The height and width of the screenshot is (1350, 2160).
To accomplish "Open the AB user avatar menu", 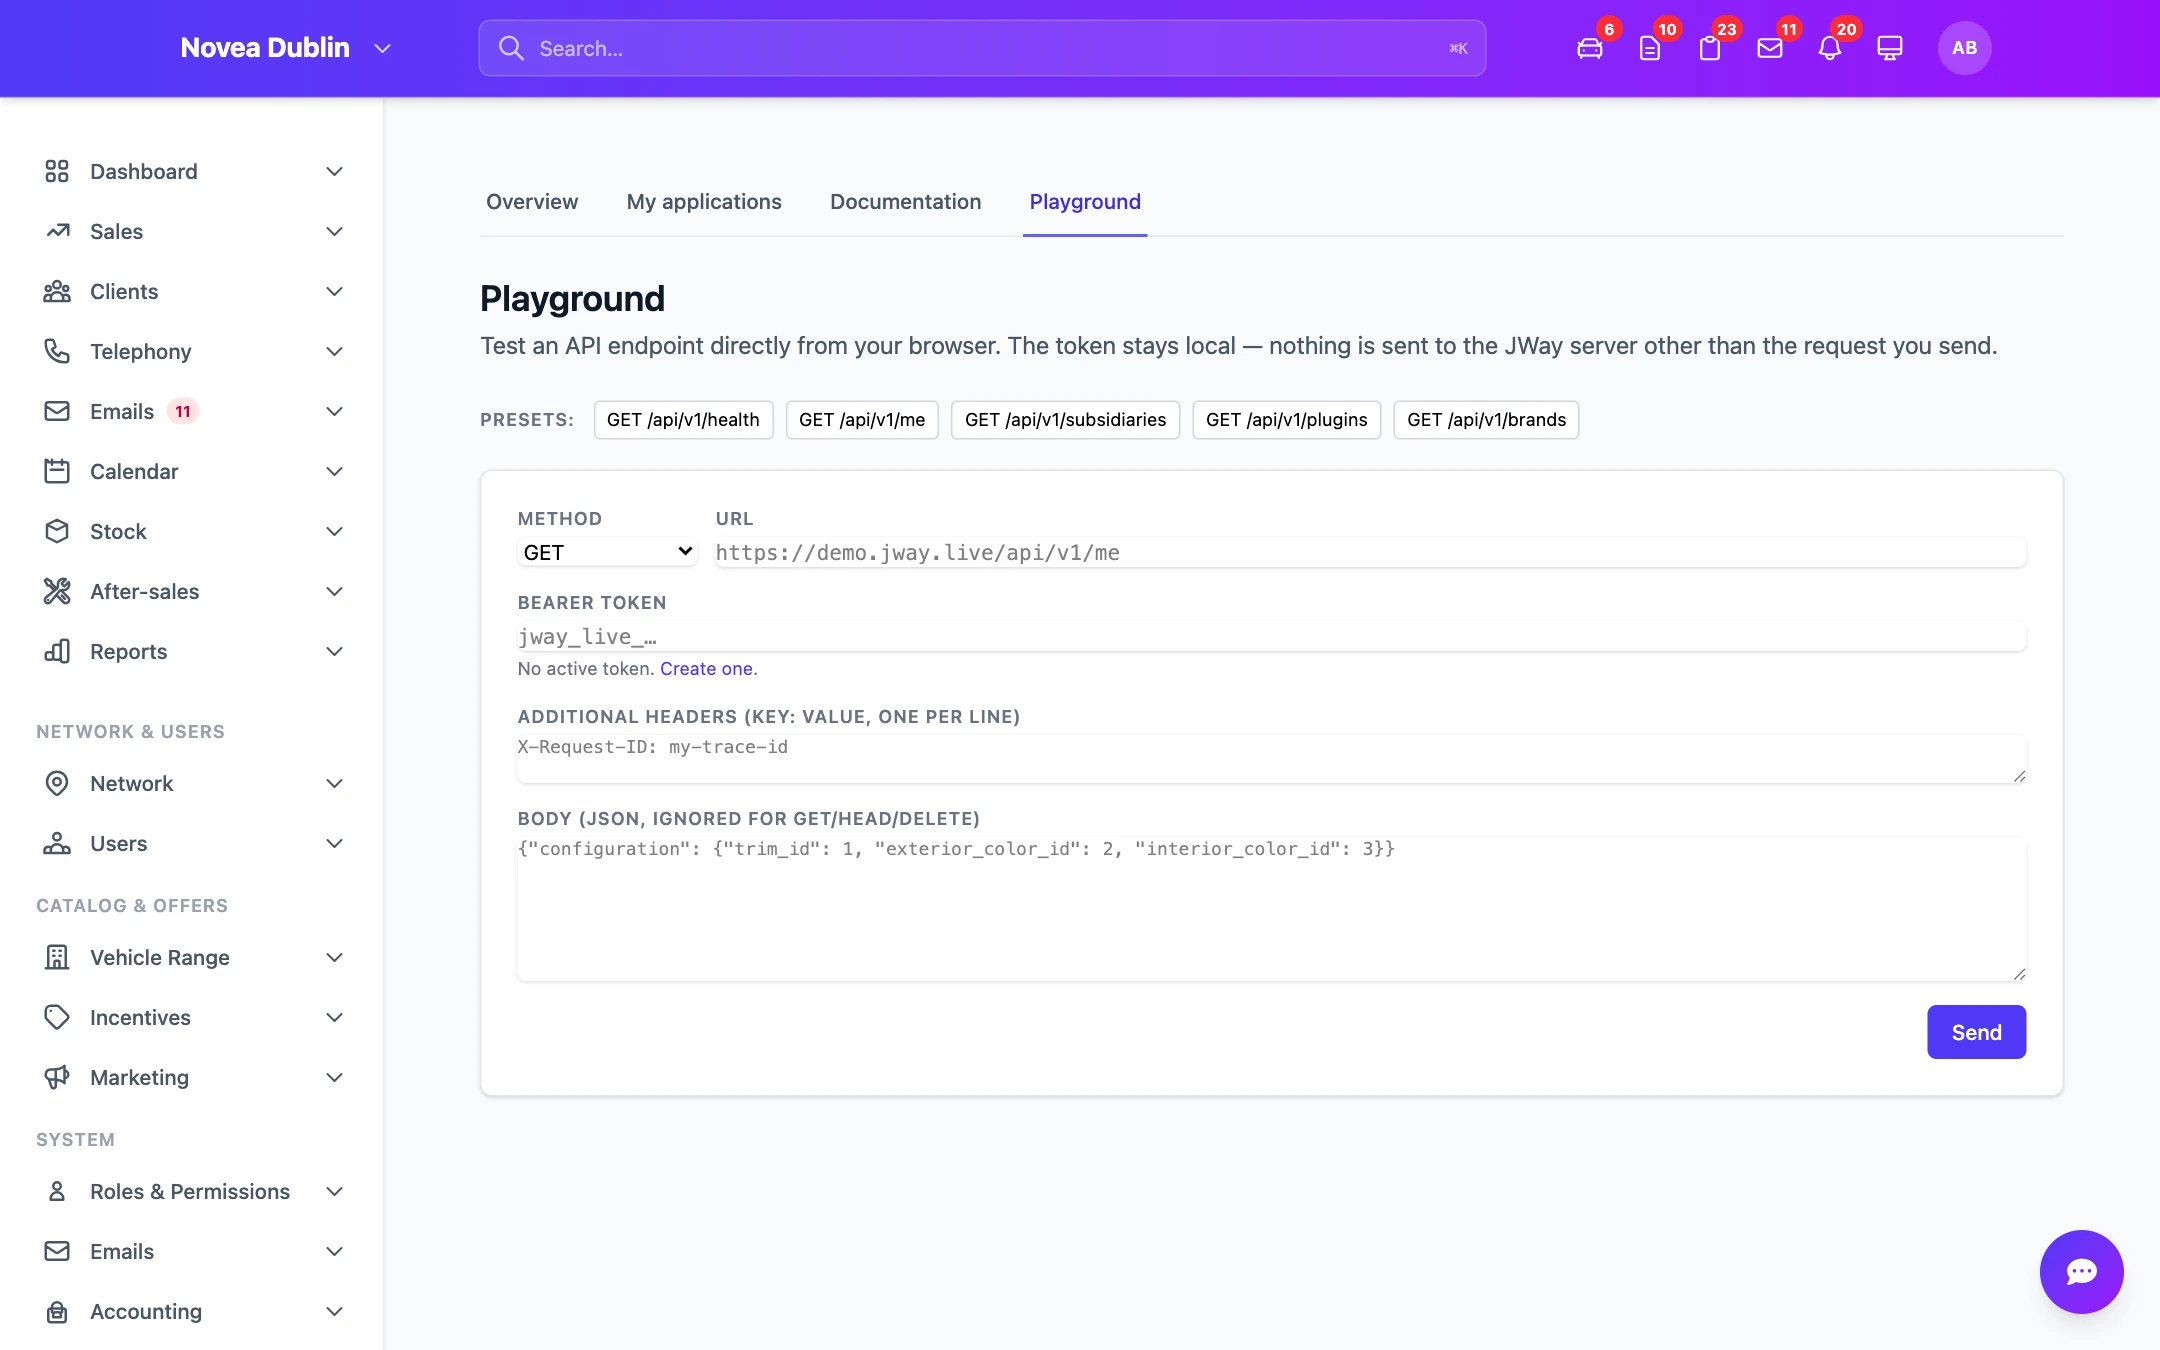I will click(x=1964, y=48).
